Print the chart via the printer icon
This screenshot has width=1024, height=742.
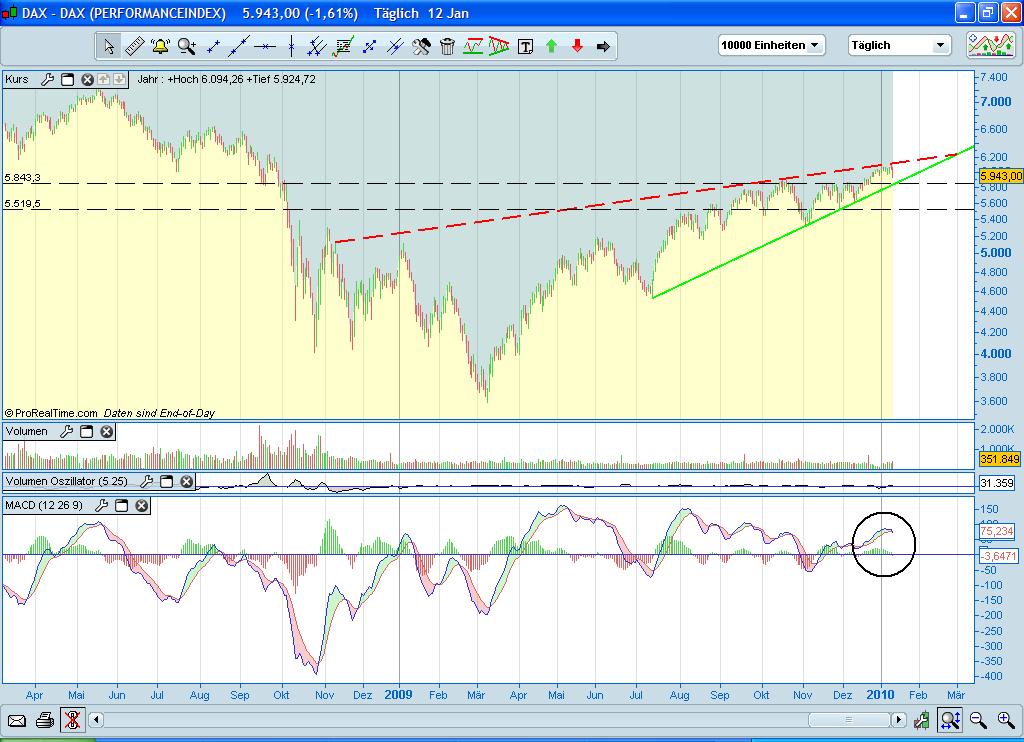pos(44,720)
